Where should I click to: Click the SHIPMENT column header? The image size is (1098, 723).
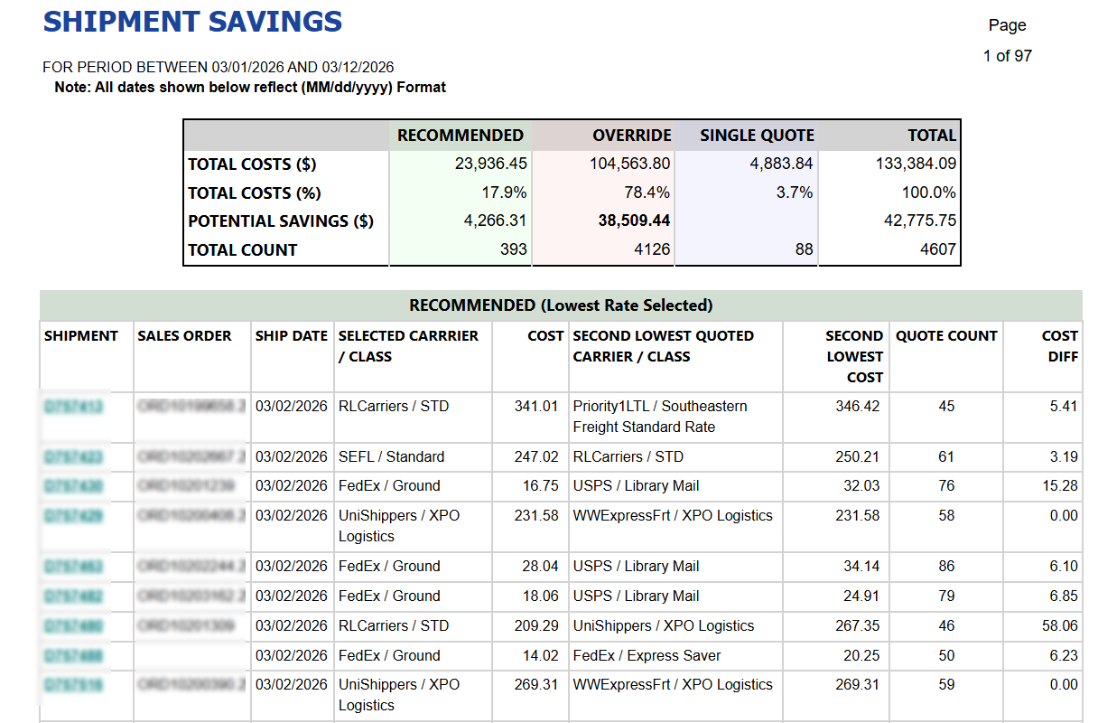coord(81,336)
